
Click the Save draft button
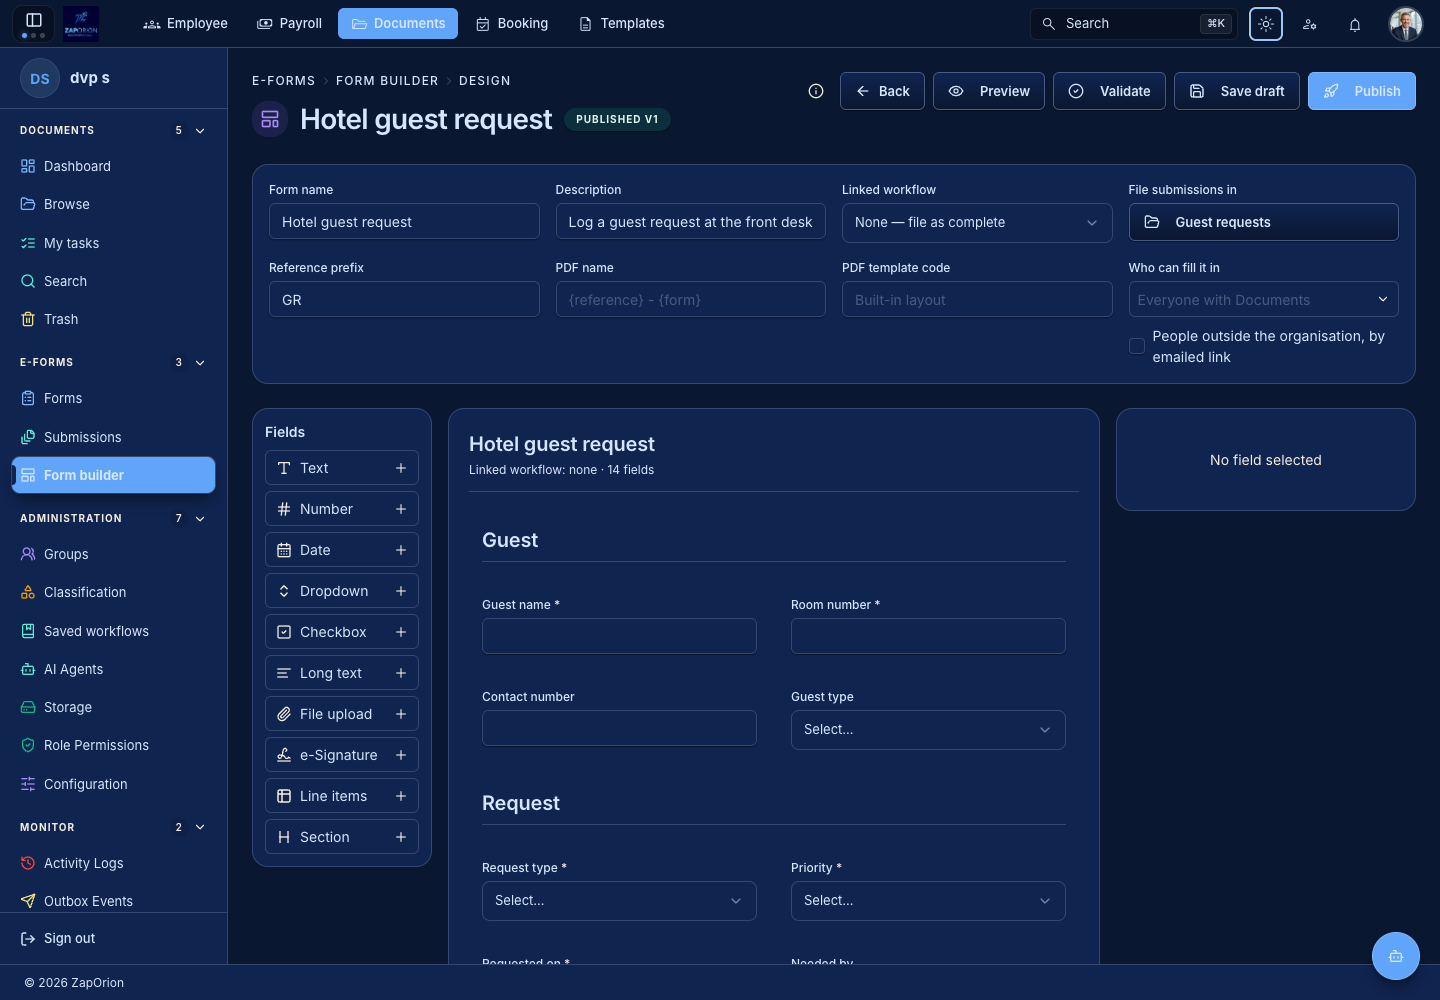1237,91
